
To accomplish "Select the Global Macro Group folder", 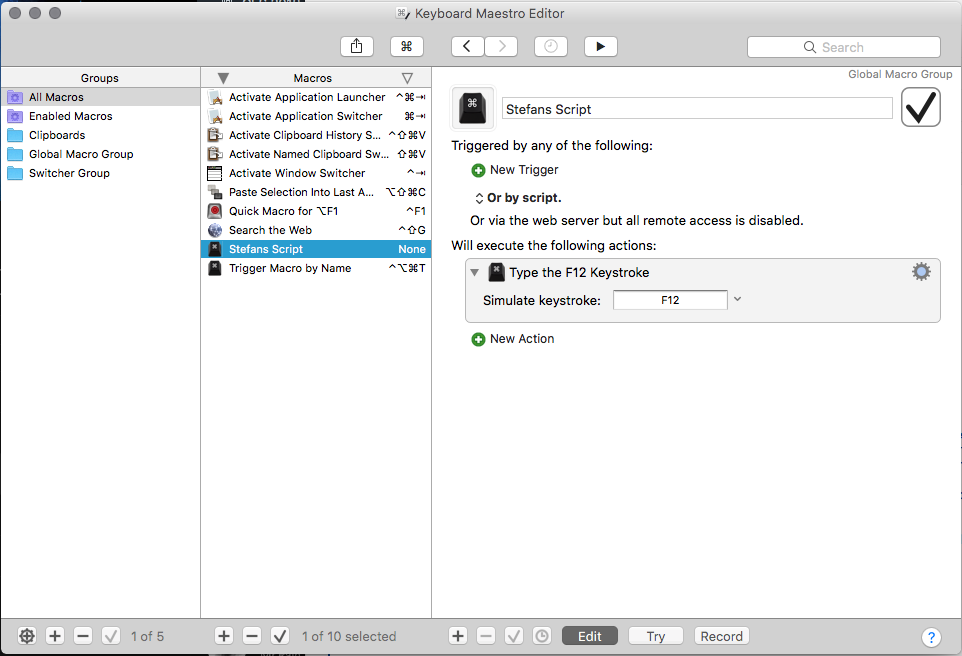I will click(x=101, y=154).
